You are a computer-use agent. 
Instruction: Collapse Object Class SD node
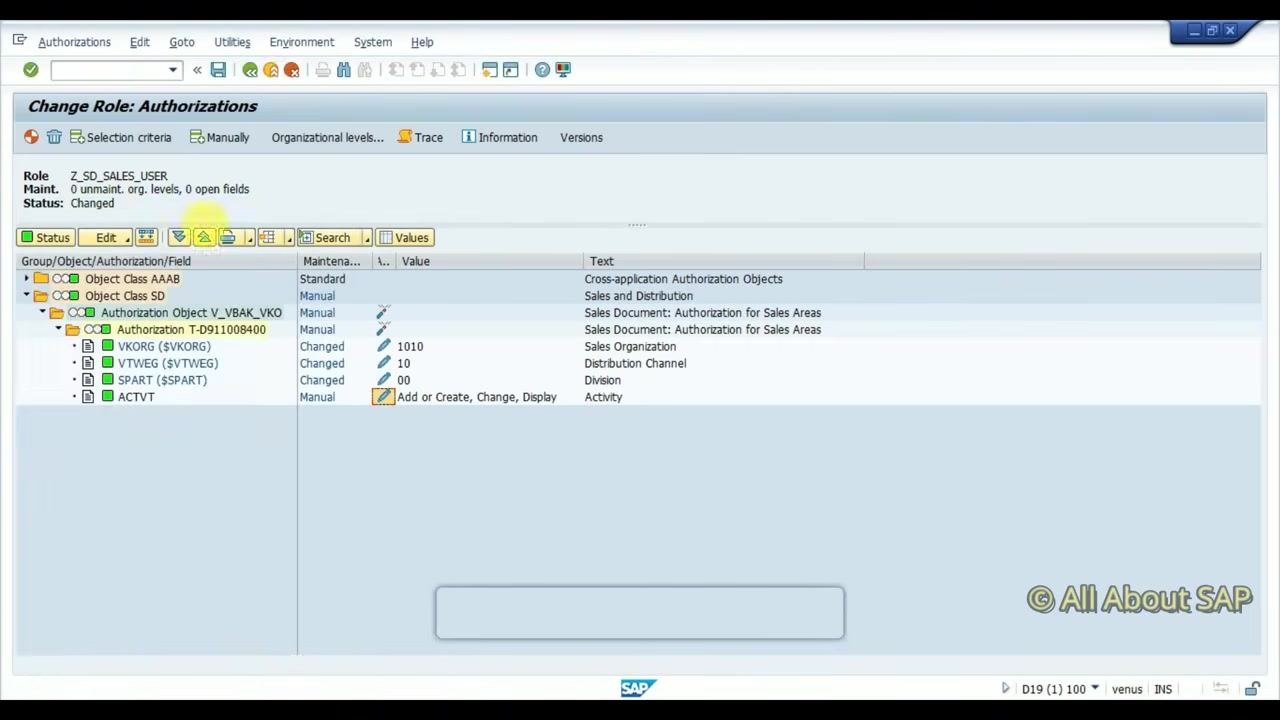pos(27,296)
